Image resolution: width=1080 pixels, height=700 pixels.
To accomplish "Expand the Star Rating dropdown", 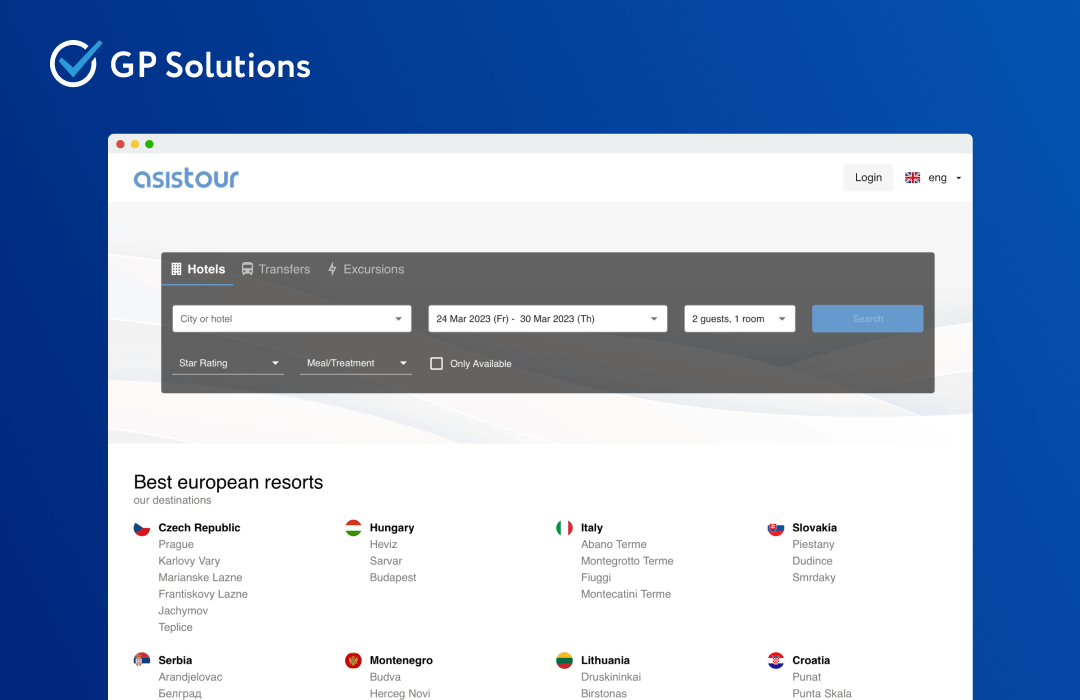I will click(x=228, y=363).
